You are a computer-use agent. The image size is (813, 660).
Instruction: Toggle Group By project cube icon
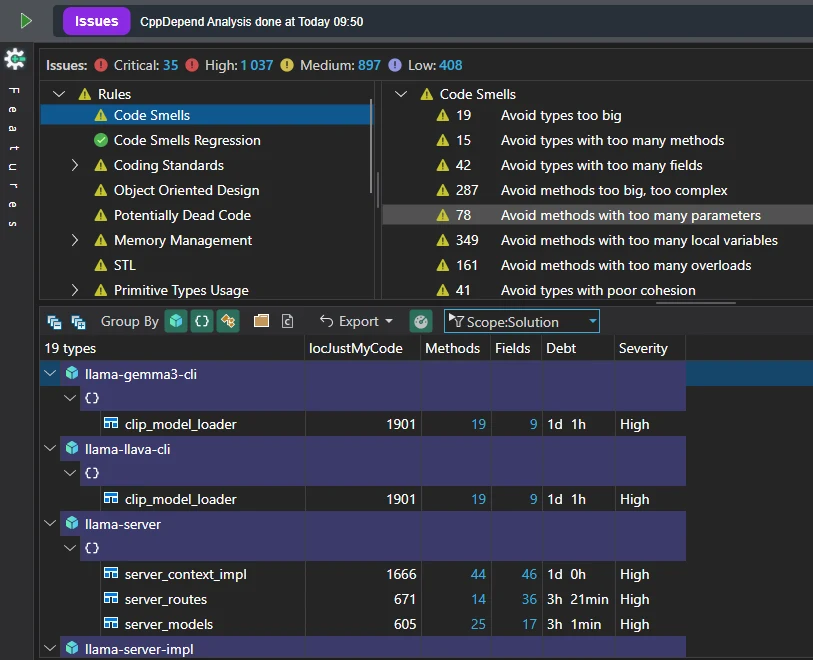(x=176, y=321)
